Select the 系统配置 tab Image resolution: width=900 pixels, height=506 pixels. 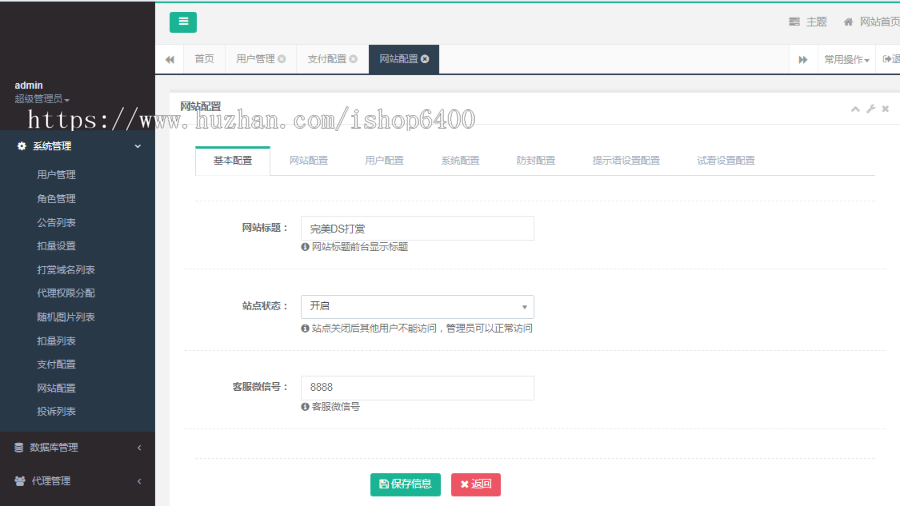pos(460,161)
